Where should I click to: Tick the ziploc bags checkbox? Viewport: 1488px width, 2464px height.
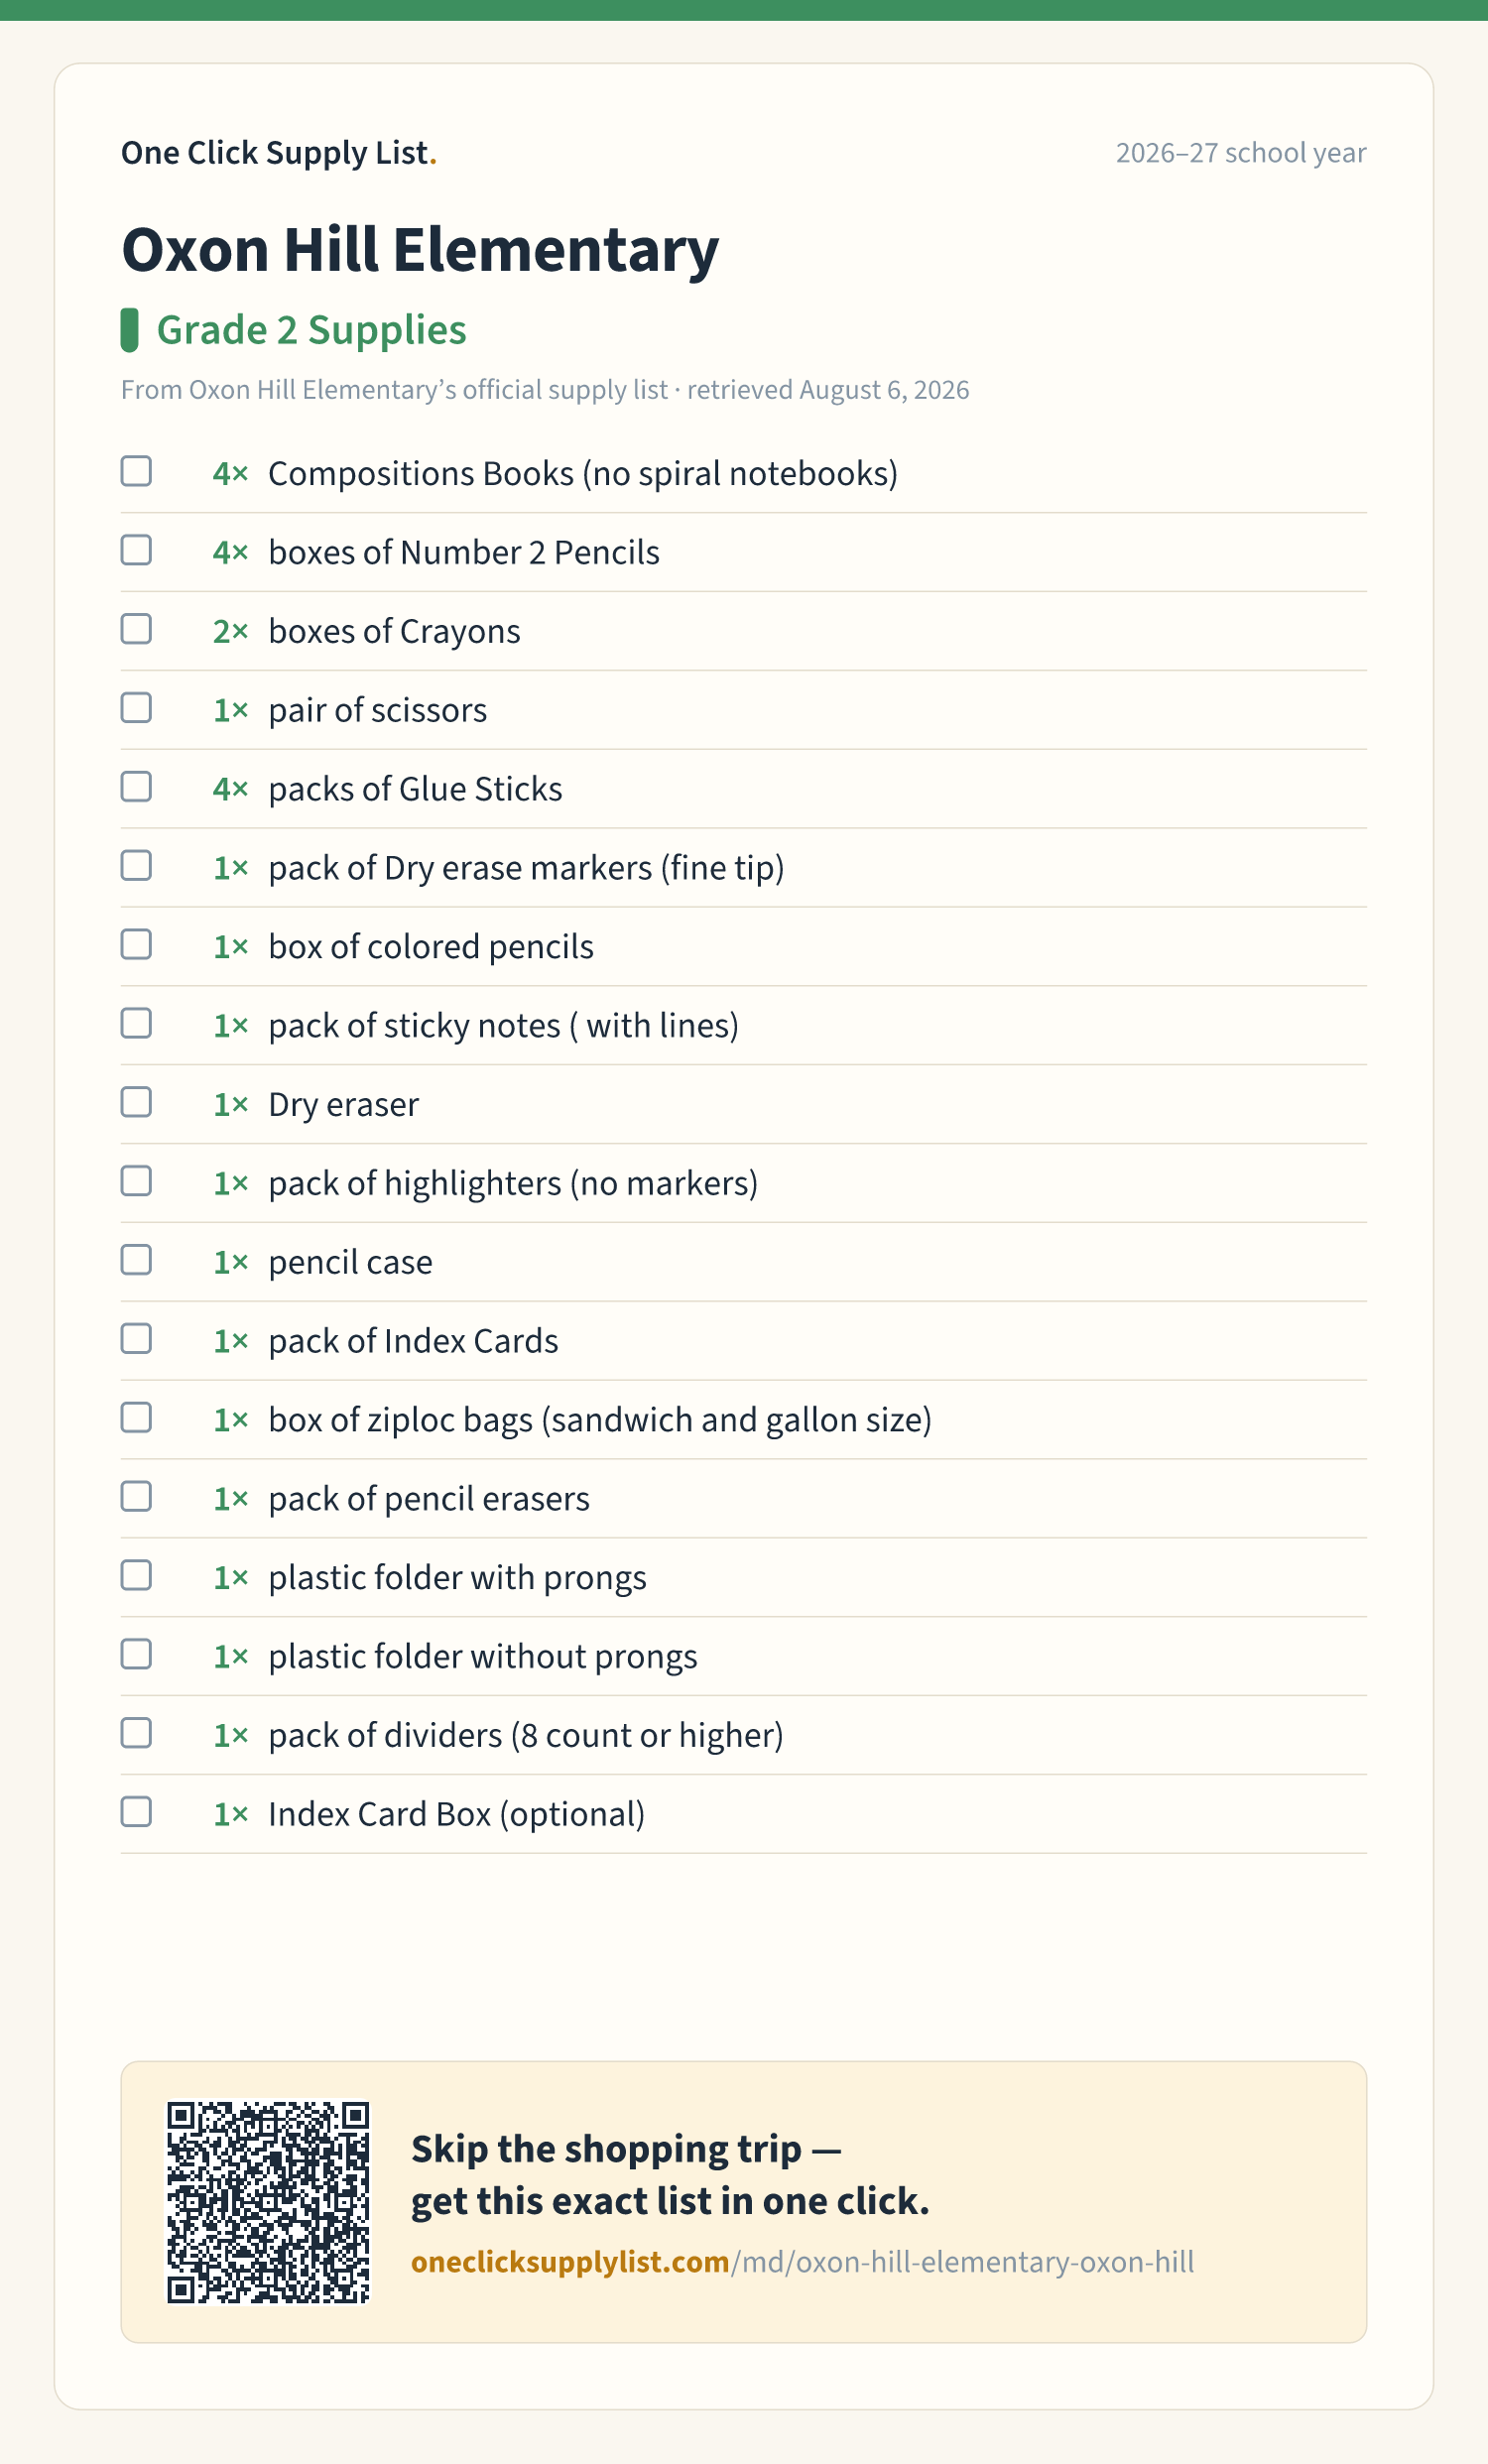point(136,1418)
